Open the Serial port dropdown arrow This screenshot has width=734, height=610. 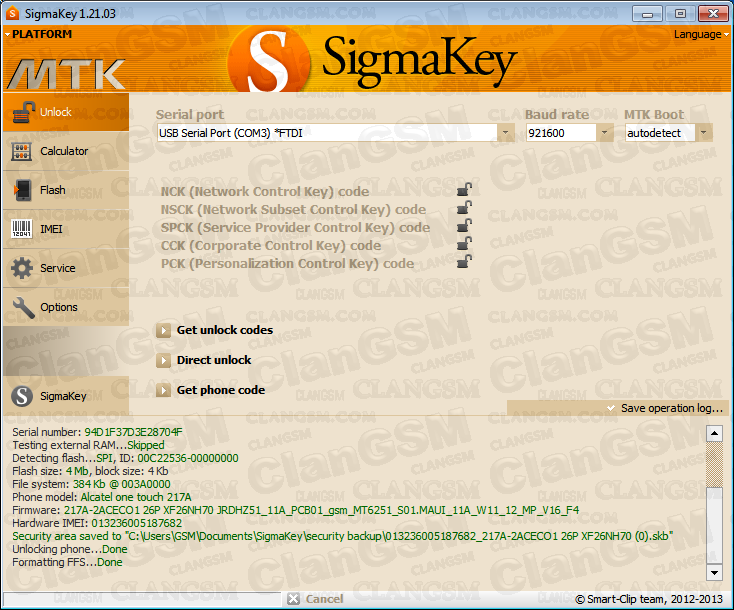[x=505, y=133]
